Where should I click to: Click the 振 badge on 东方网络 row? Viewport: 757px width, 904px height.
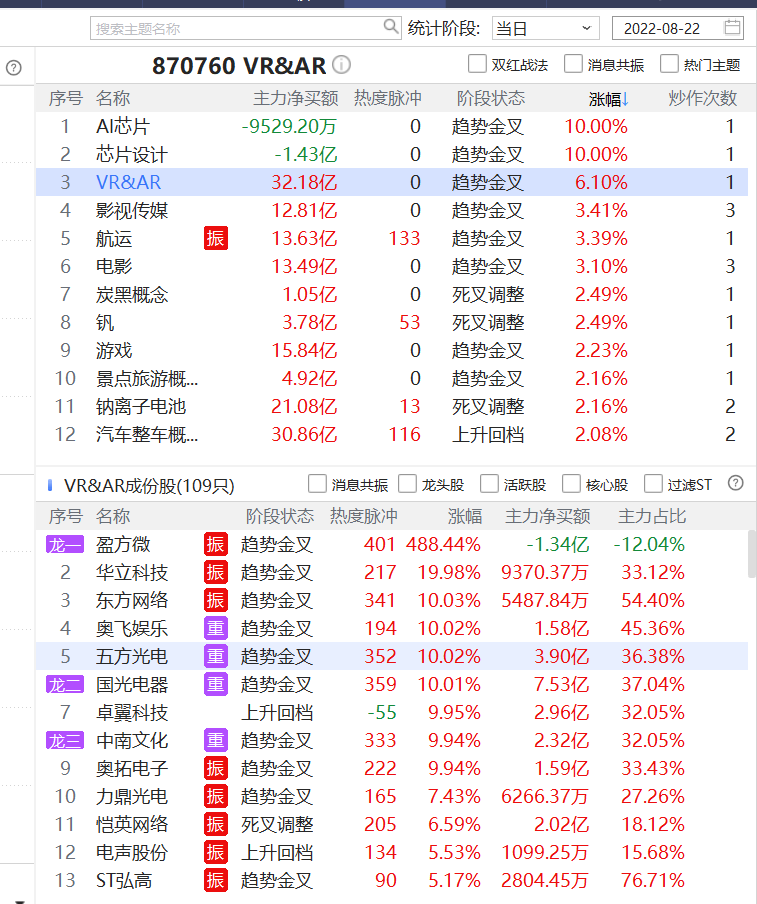(216, 600)
